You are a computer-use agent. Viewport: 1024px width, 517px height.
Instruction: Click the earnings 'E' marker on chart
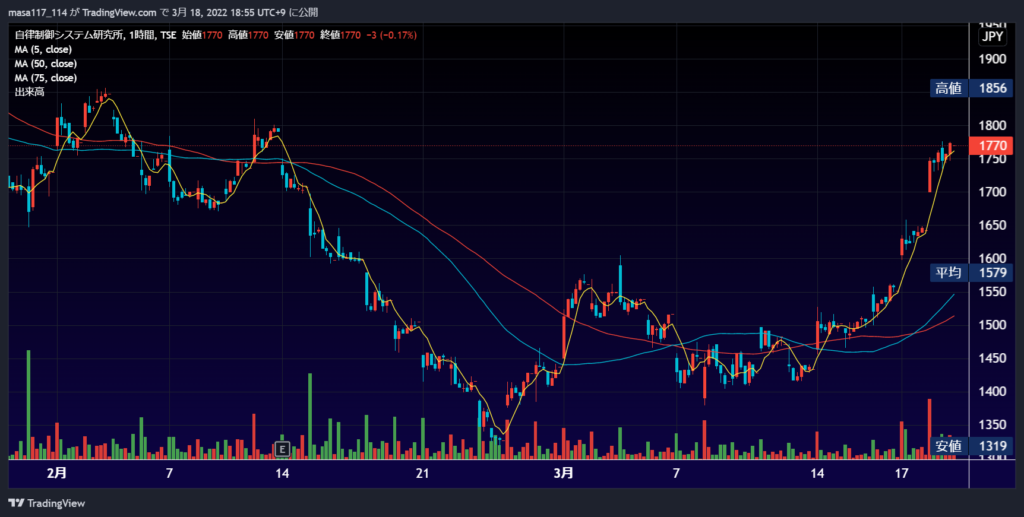point(282,448)
